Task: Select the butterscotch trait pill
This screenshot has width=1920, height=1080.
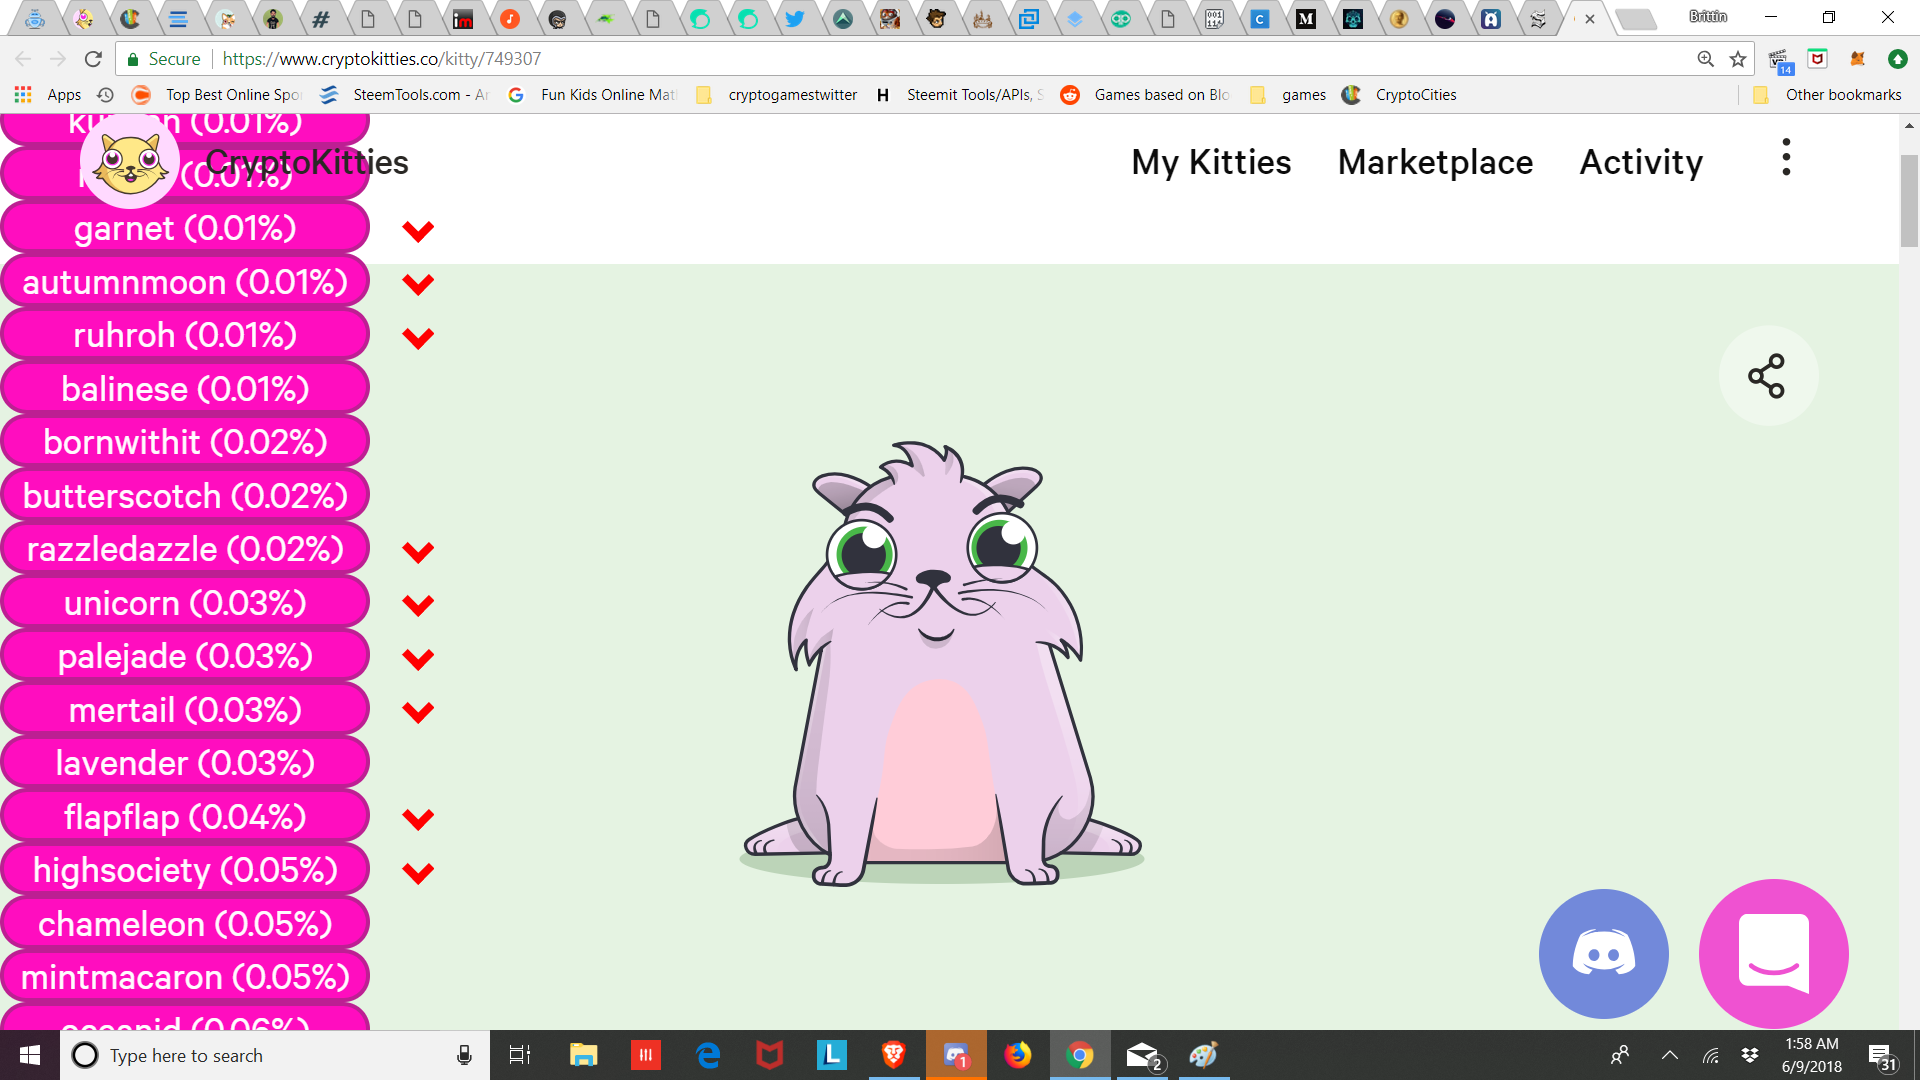Action: tap(185, 496)
